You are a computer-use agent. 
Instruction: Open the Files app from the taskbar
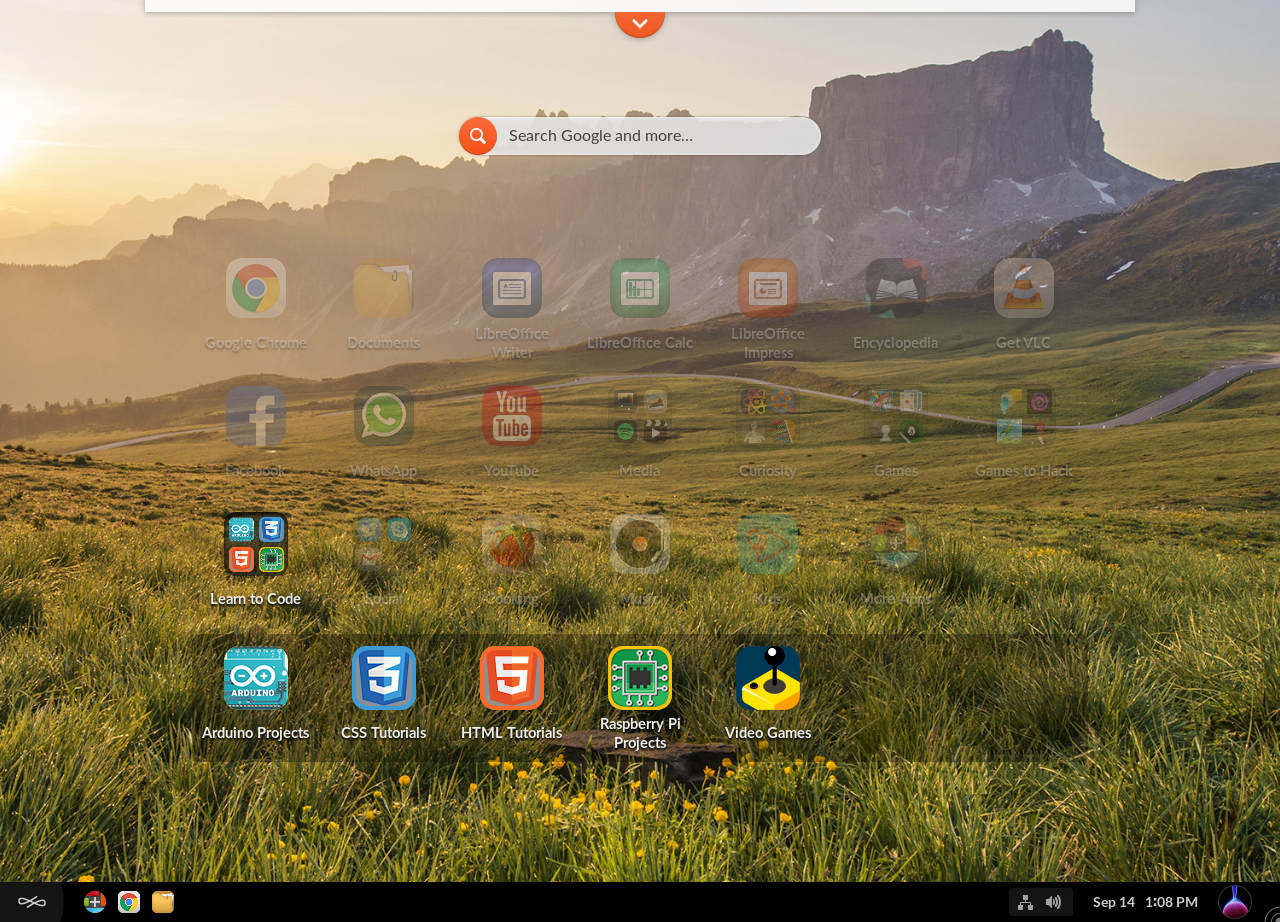163,902
